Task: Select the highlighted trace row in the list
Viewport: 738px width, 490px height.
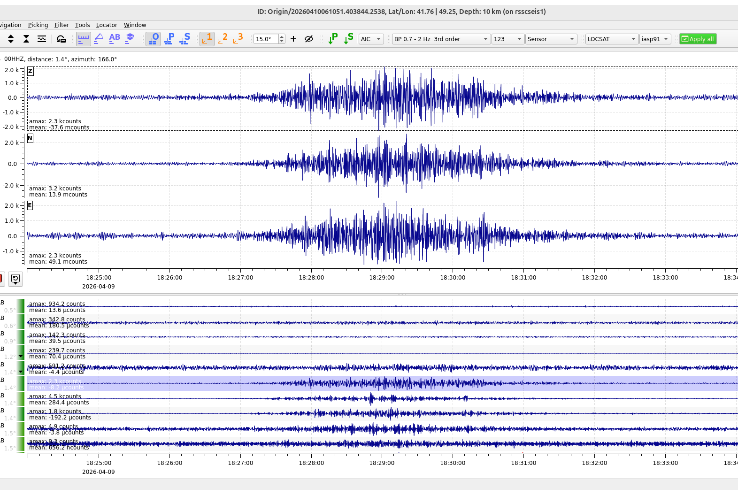Action: tap(382, 384)
